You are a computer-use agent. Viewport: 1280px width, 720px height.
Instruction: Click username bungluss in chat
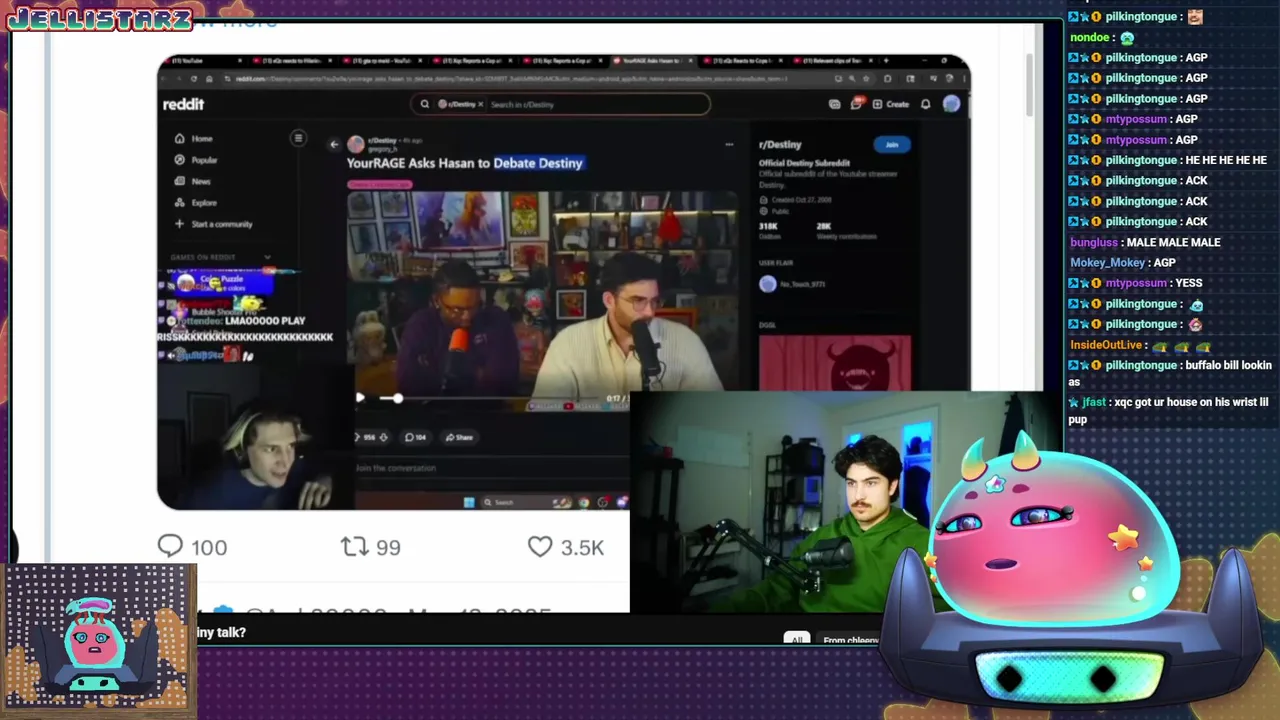click(1093, 242)
